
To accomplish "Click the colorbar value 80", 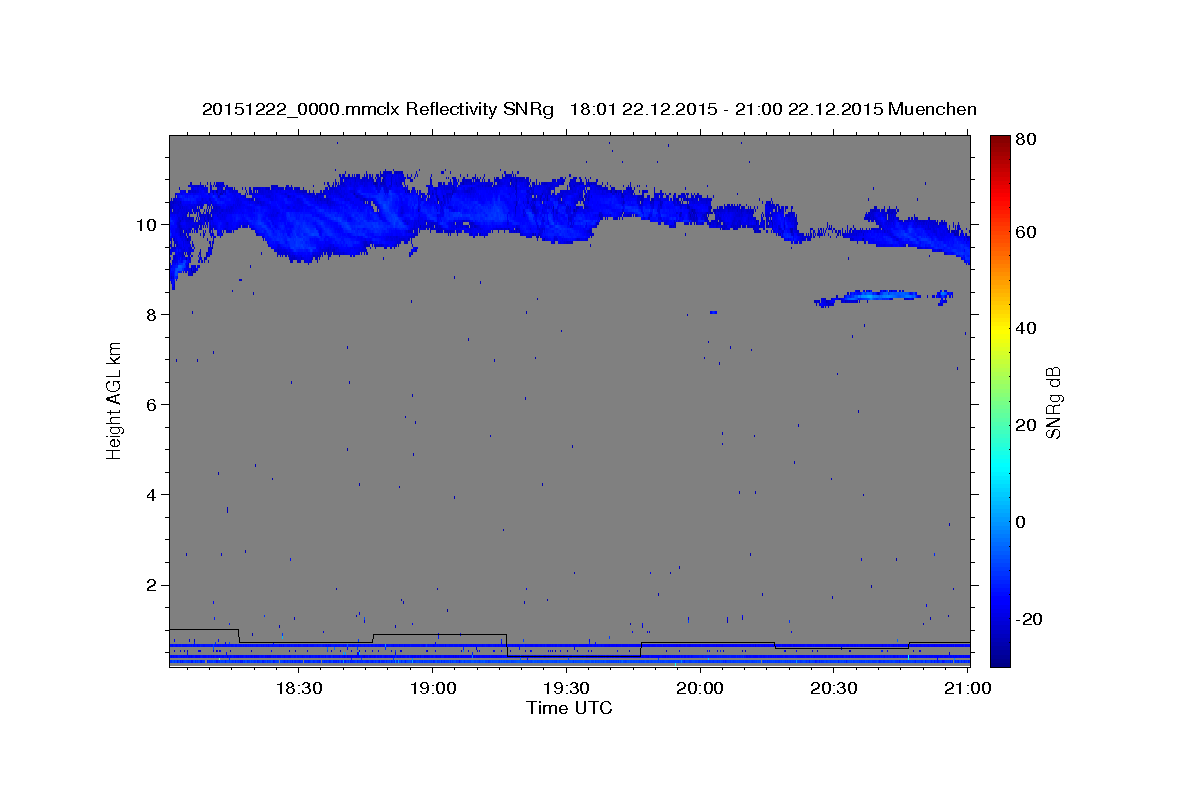I will tap(1027, 140).
